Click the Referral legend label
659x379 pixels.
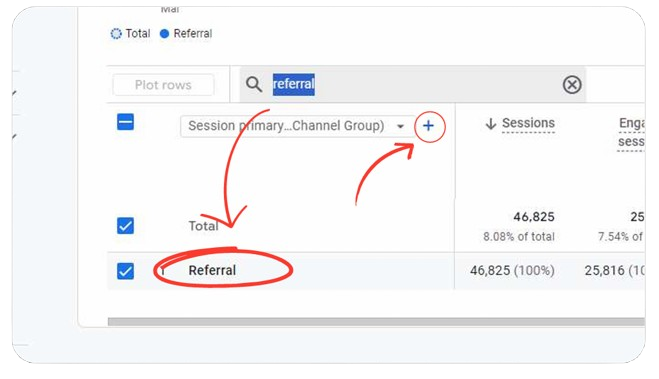point(192,34)
